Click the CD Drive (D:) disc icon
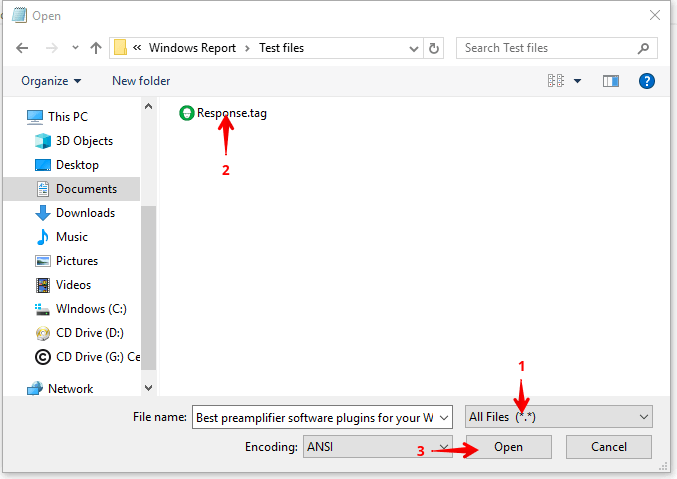The height and width of the screenshot is (479, 677). click(x=43, y=333)
